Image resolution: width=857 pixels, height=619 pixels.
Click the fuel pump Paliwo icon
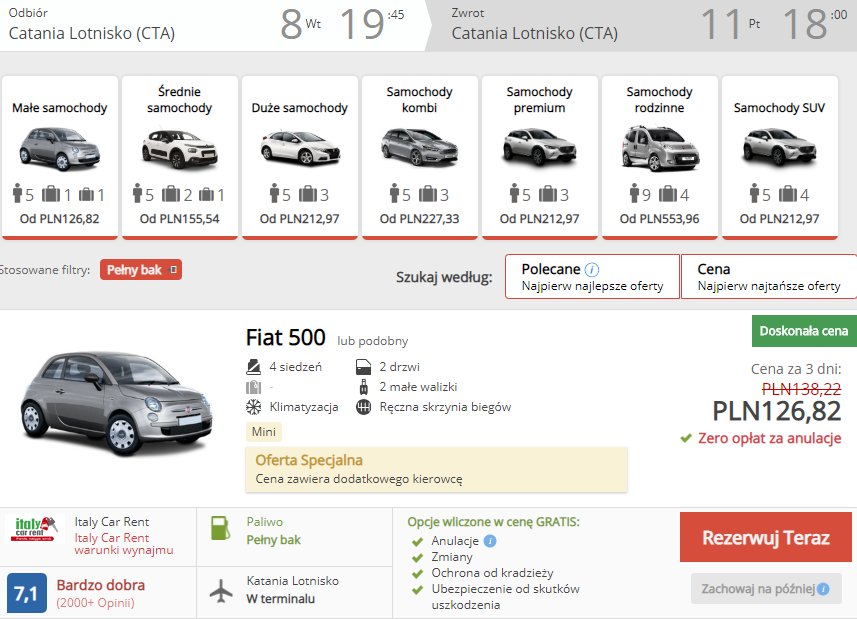(x=221, y=528)
